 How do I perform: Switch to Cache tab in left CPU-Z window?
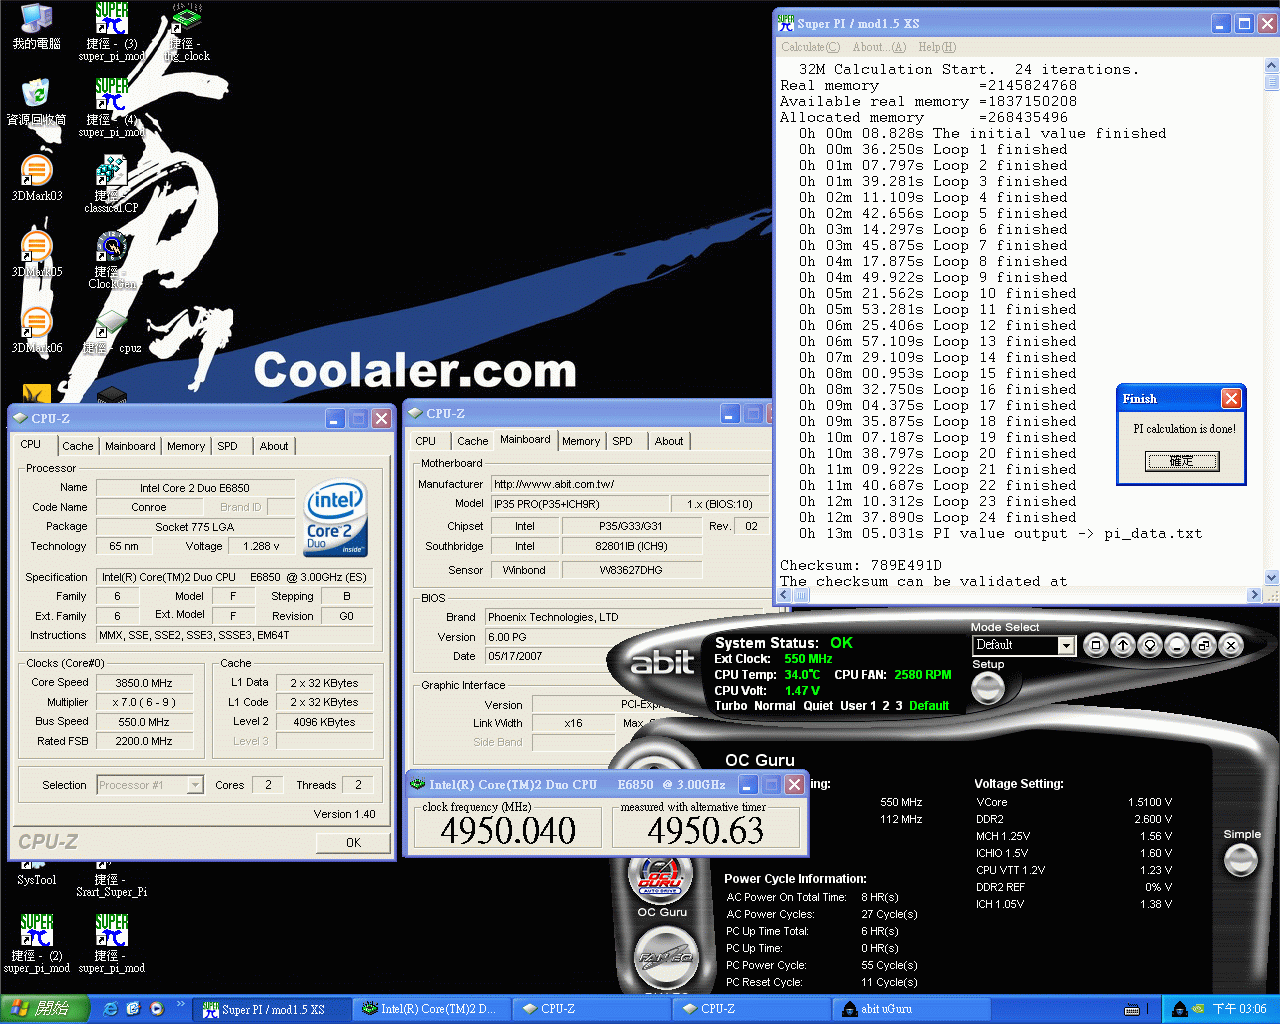(x=77, y=446)
